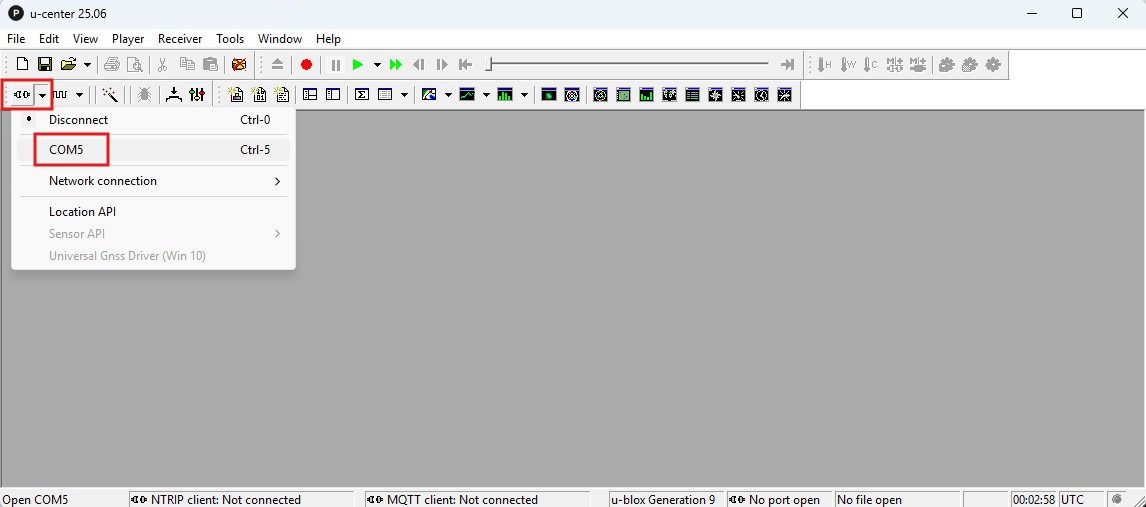Screen dimensions: 1146x507
Task: Click the New document icon
Action: pos(22,65)
